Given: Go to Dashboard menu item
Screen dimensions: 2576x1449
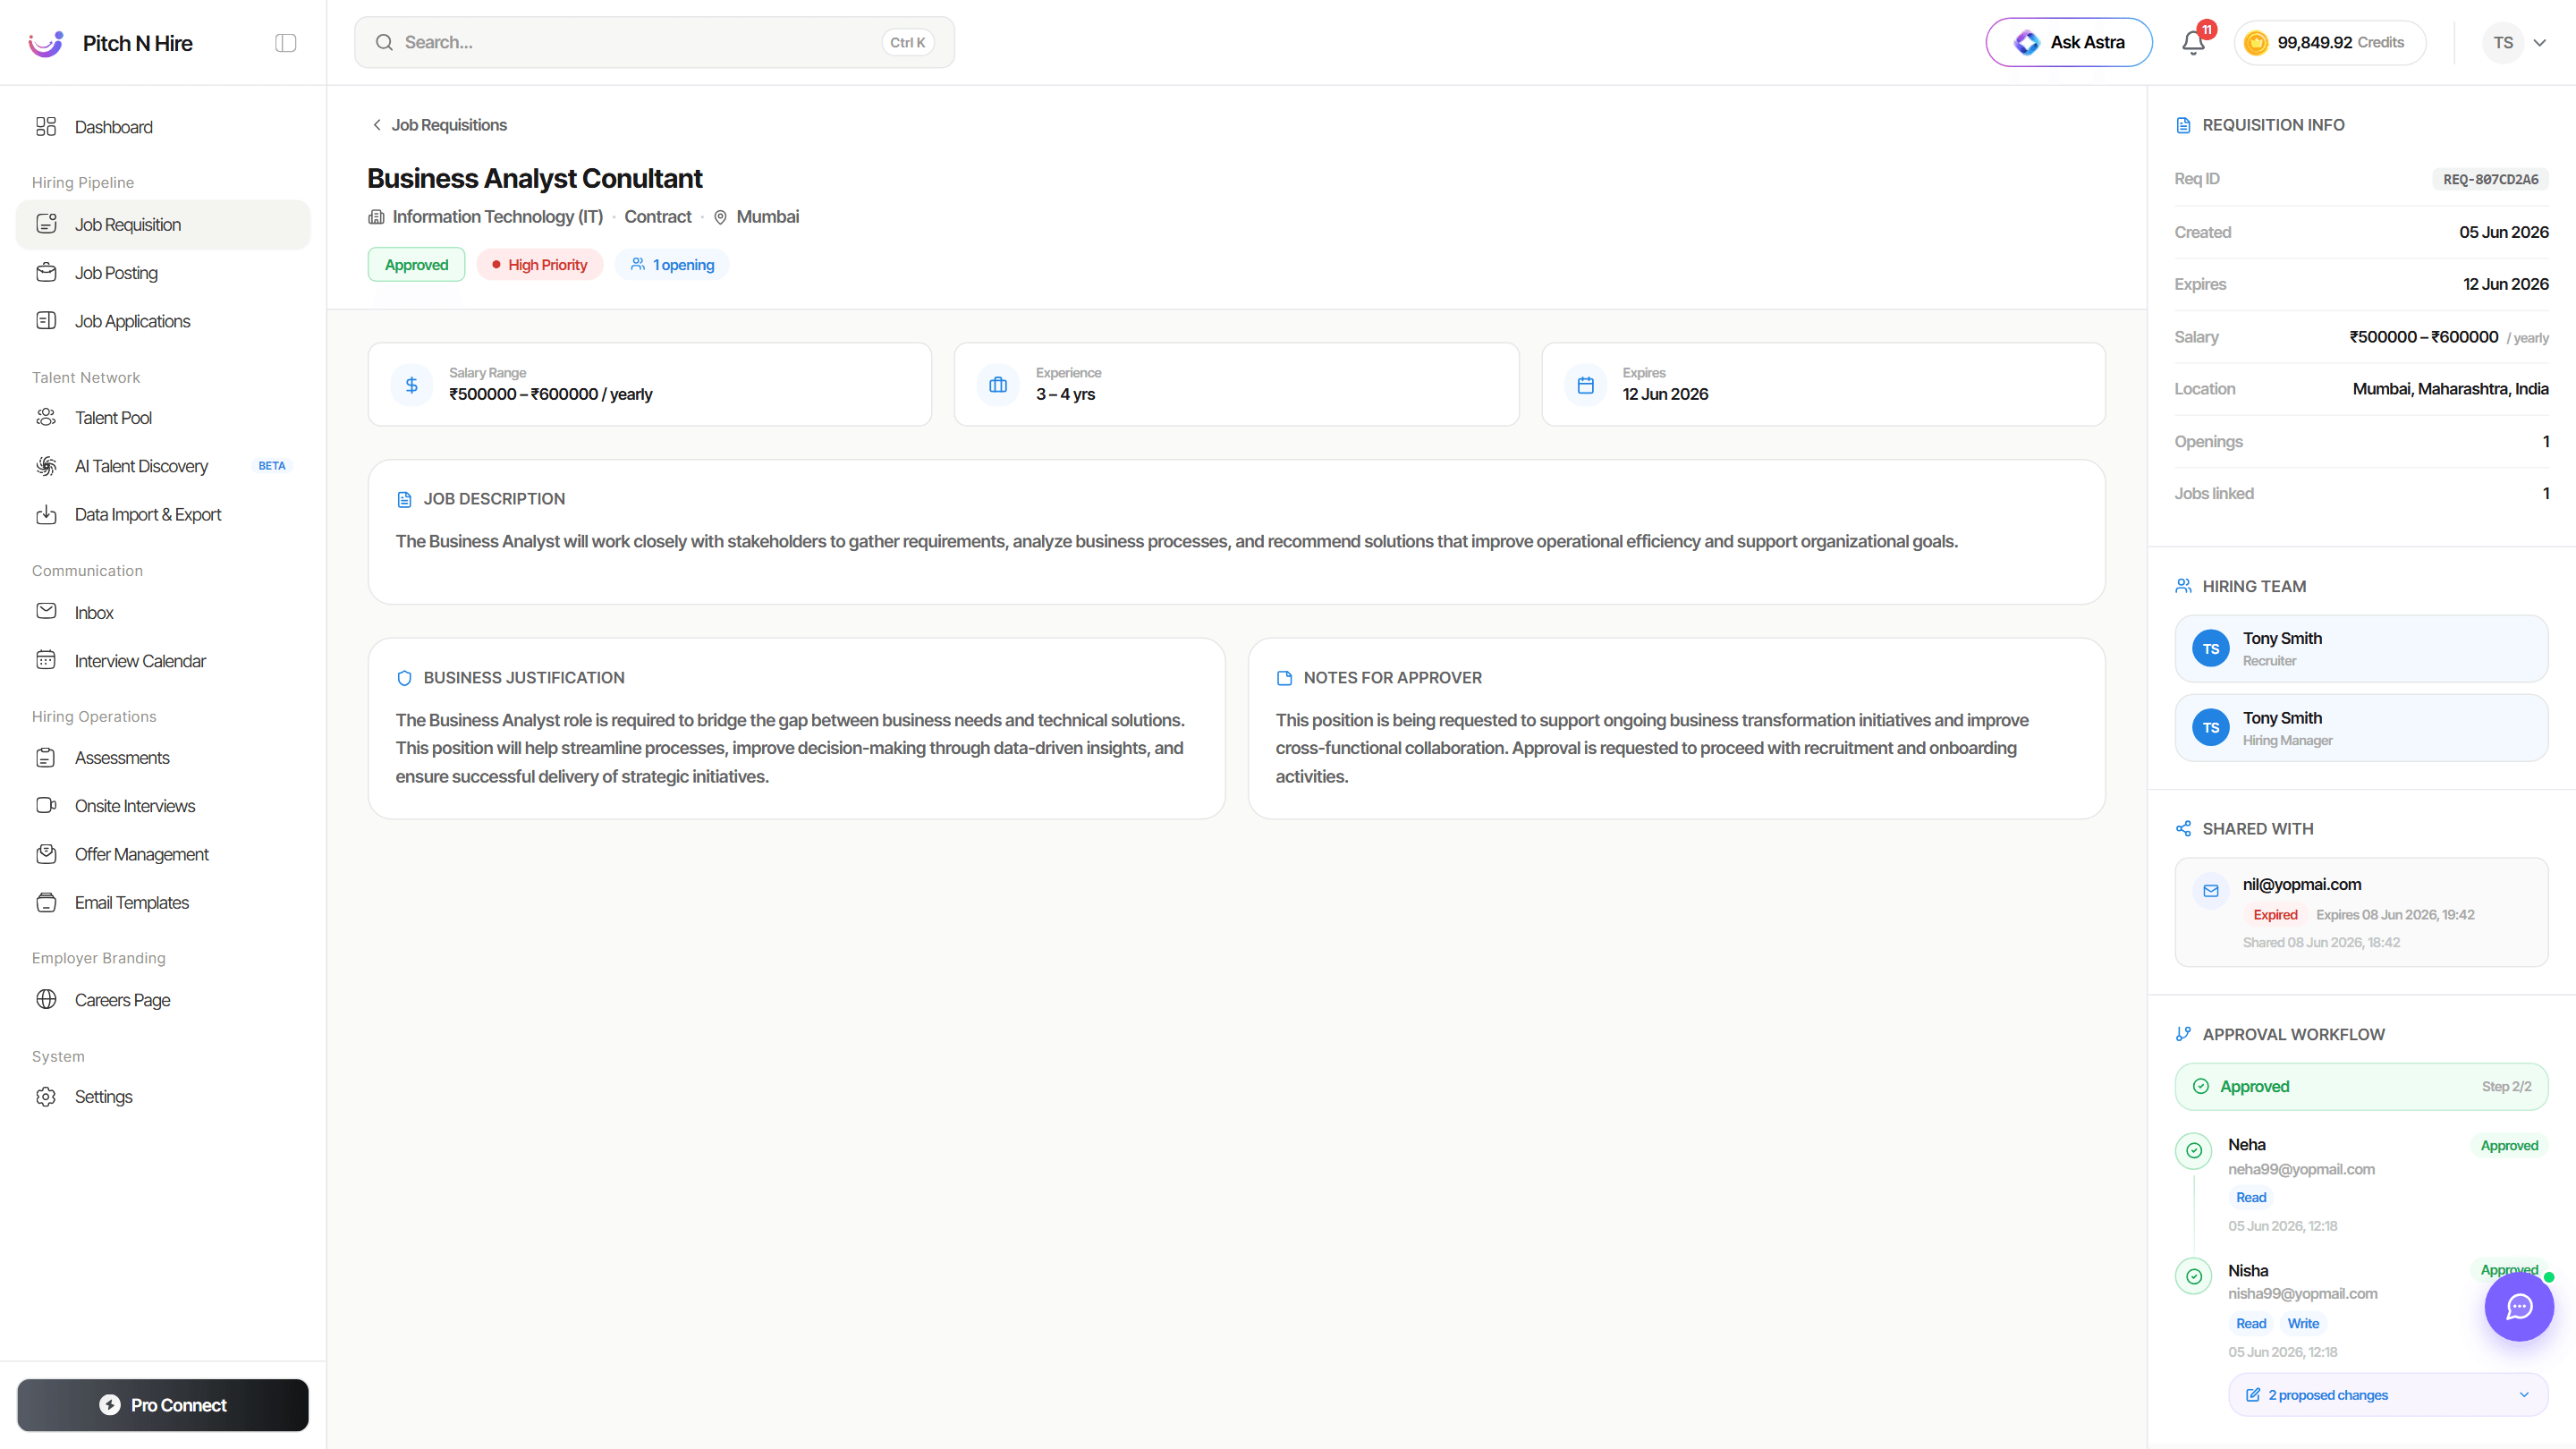Looking at the screenshot, I should point(163,127).
